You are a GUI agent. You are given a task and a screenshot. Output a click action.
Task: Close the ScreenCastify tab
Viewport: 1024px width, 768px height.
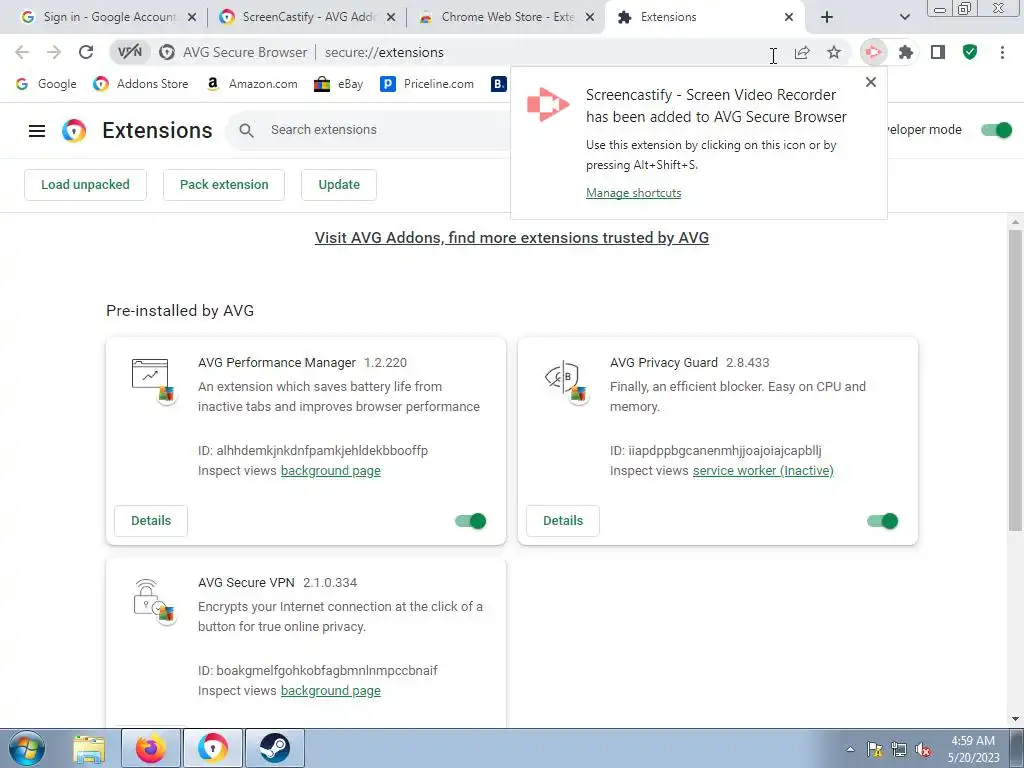391,18
